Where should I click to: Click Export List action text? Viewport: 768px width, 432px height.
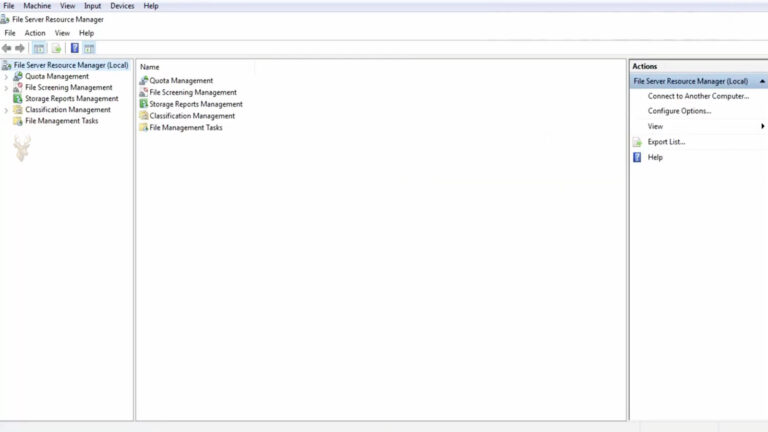pyautogui.click(x=666, y=142)
